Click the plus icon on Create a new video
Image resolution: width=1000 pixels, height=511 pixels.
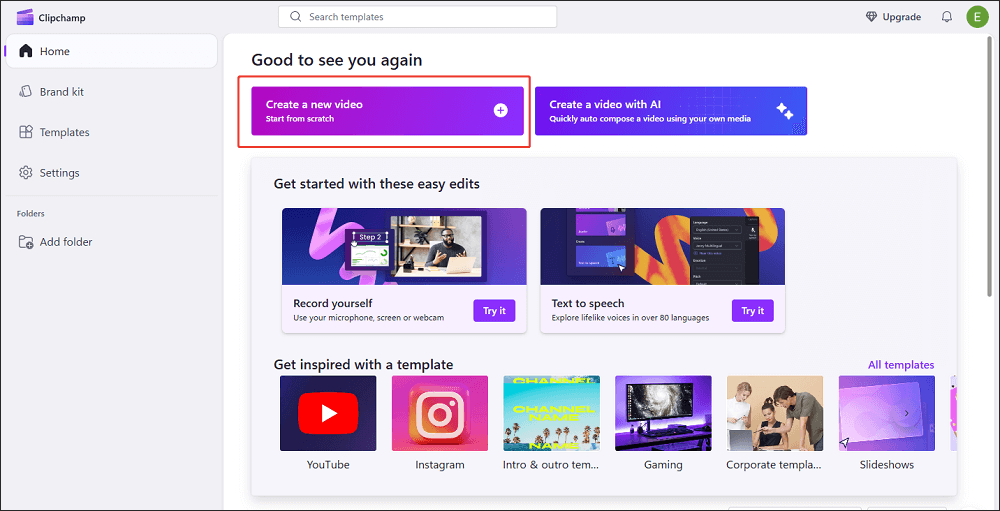click(x=501, y=110)
